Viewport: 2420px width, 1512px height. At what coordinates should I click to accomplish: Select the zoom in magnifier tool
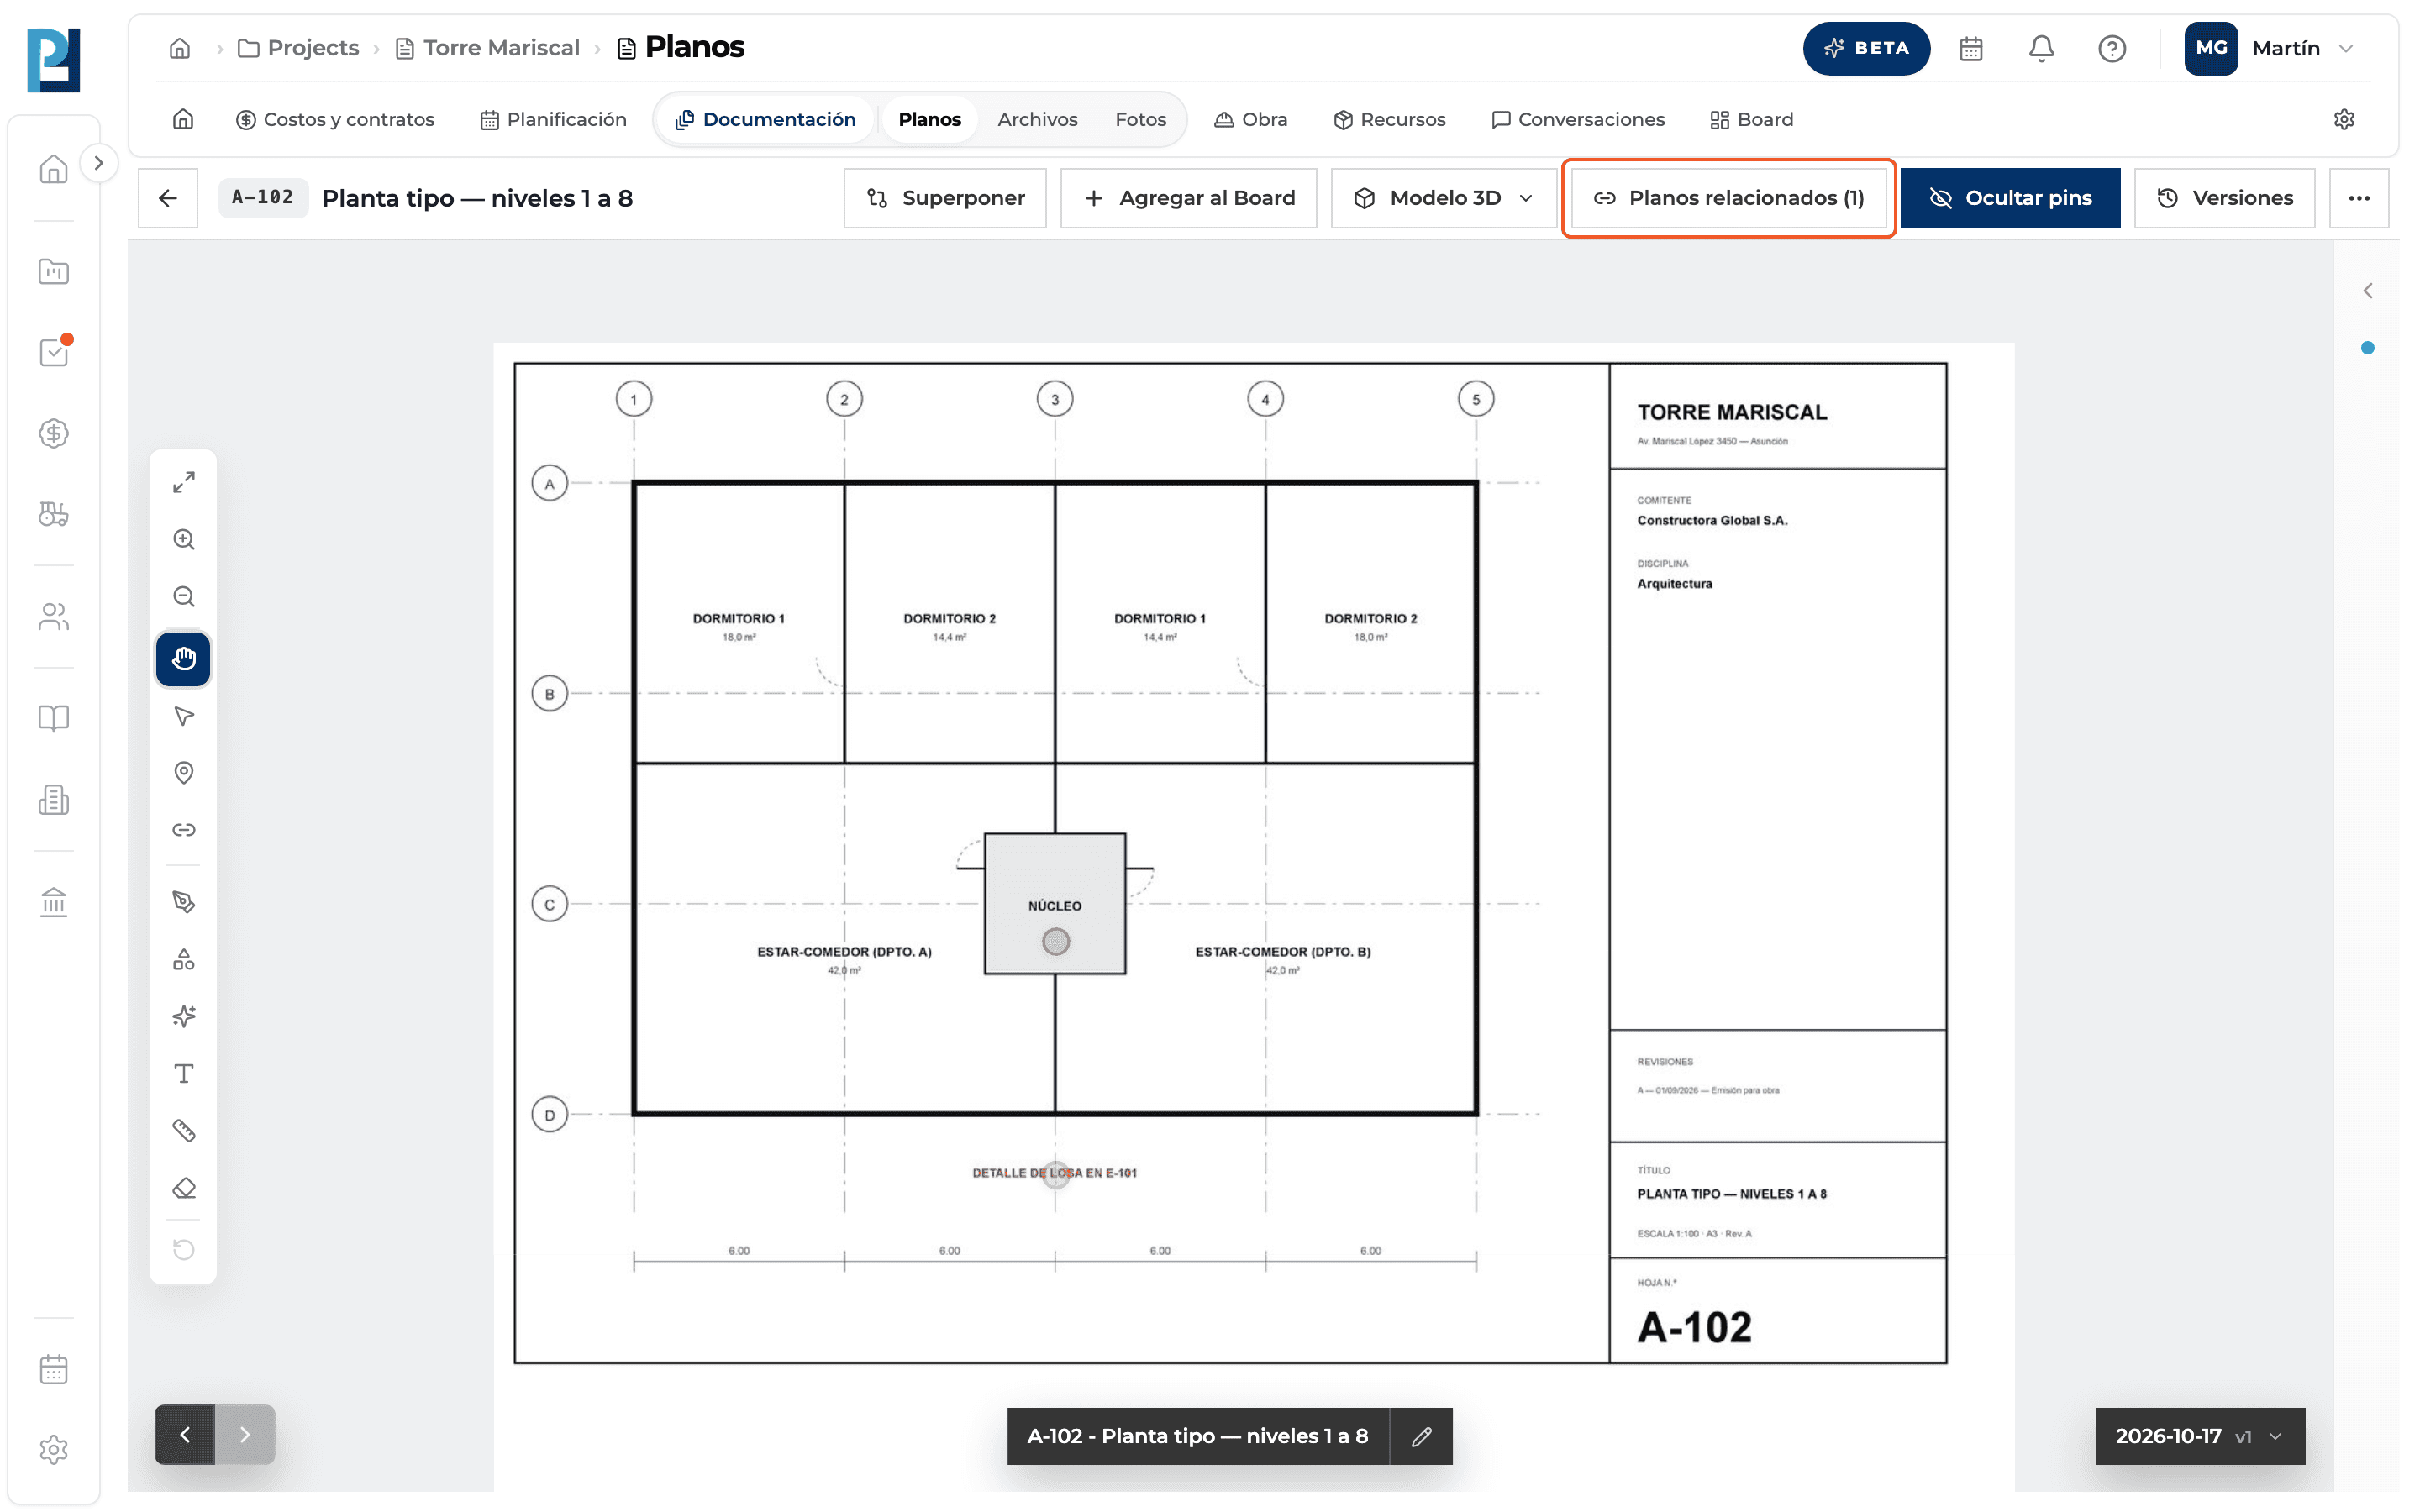coord(183,540)
